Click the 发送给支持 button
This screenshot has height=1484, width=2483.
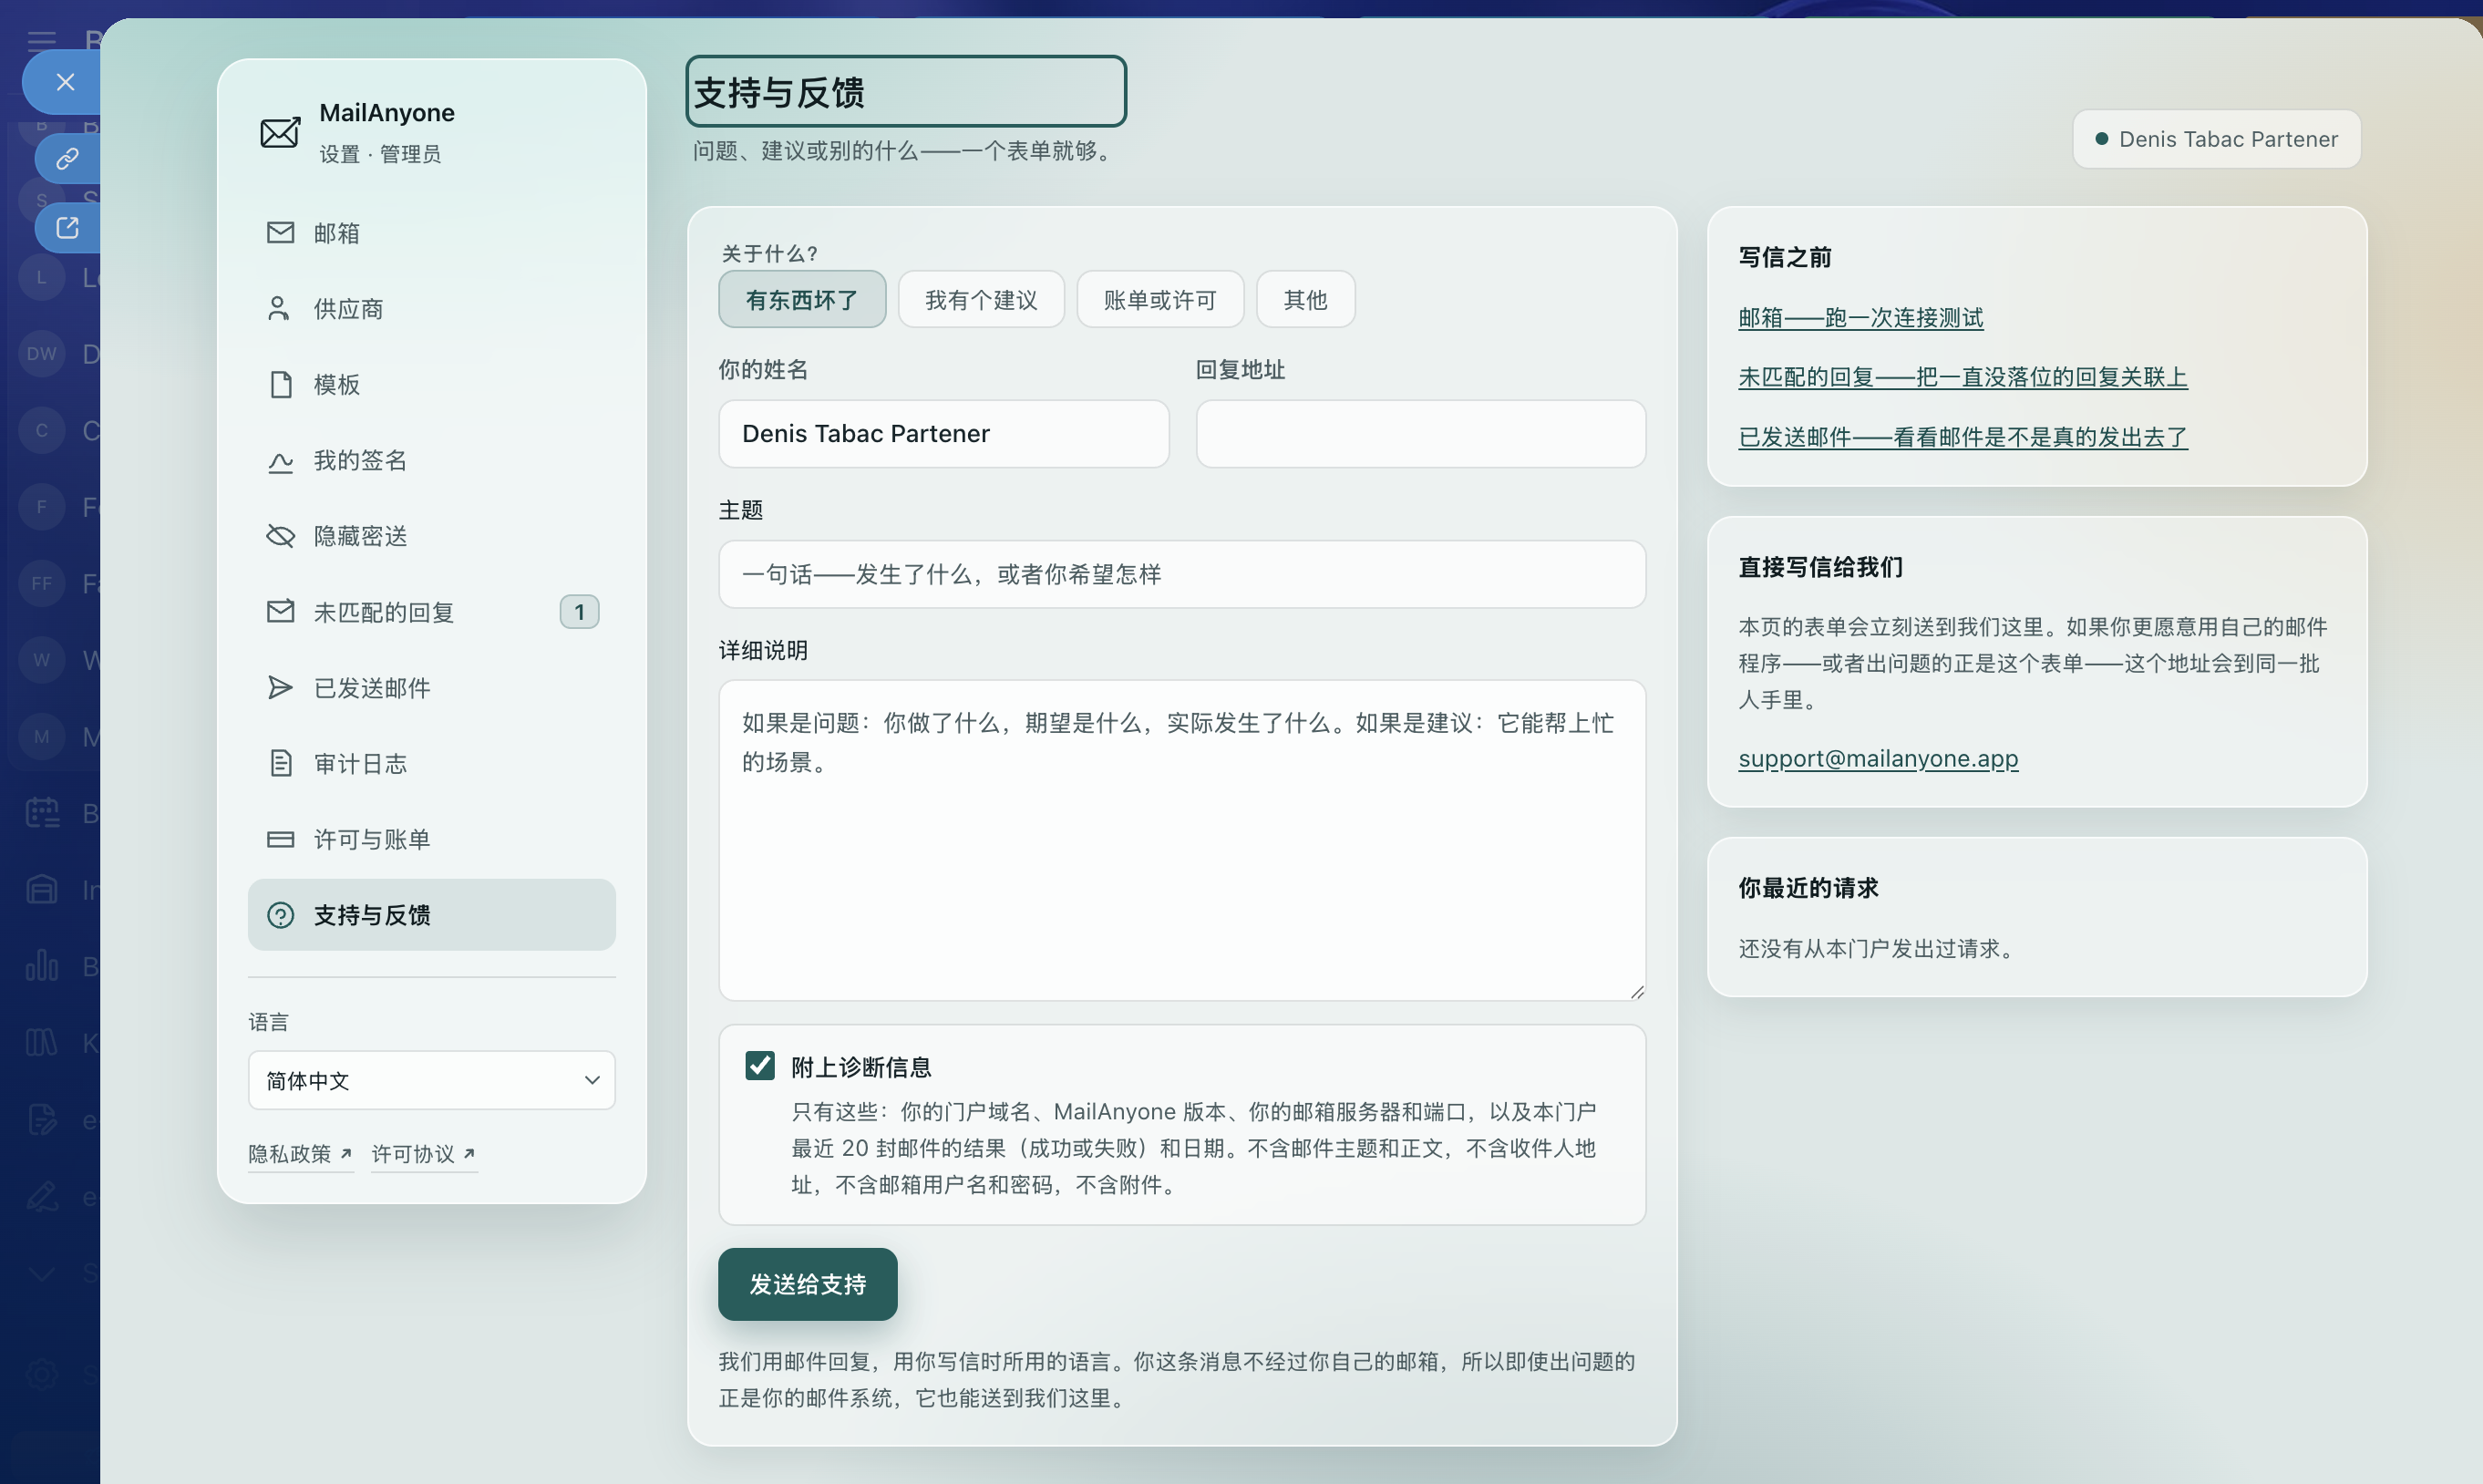click(808, 1284)
